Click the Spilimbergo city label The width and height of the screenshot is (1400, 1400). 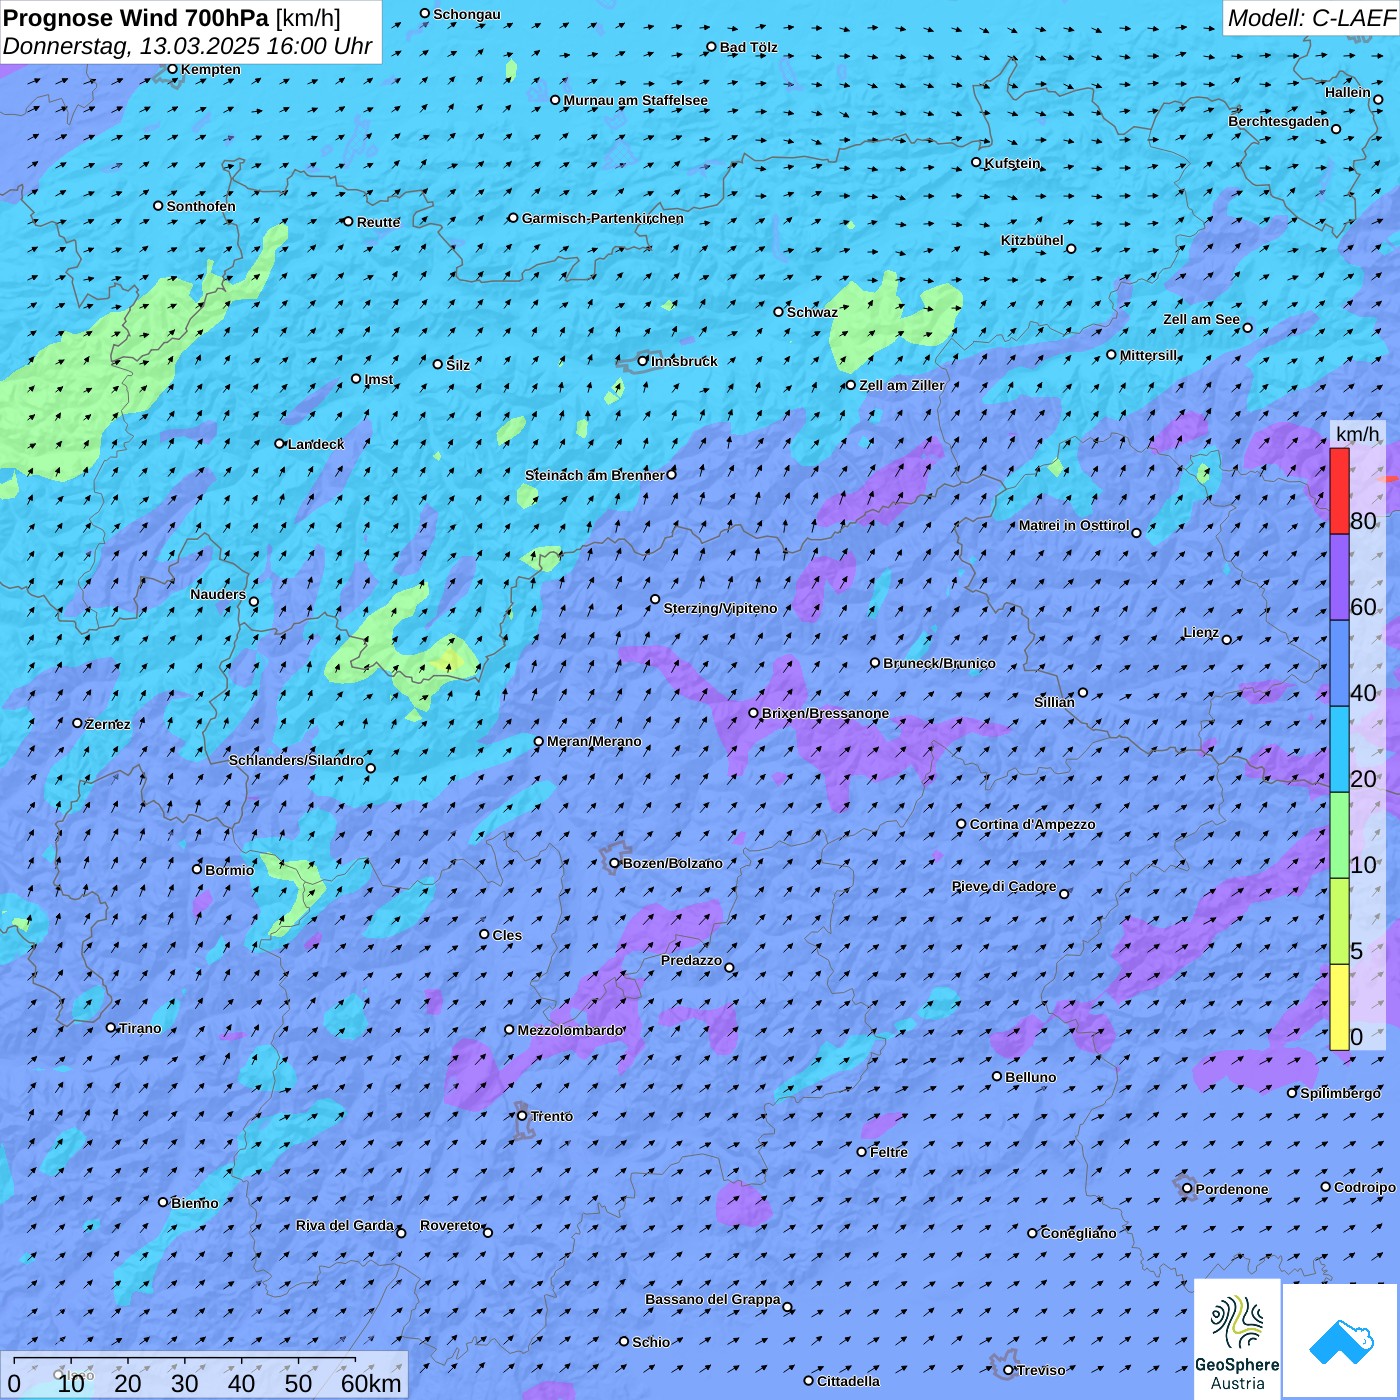click(1340, 1093)
